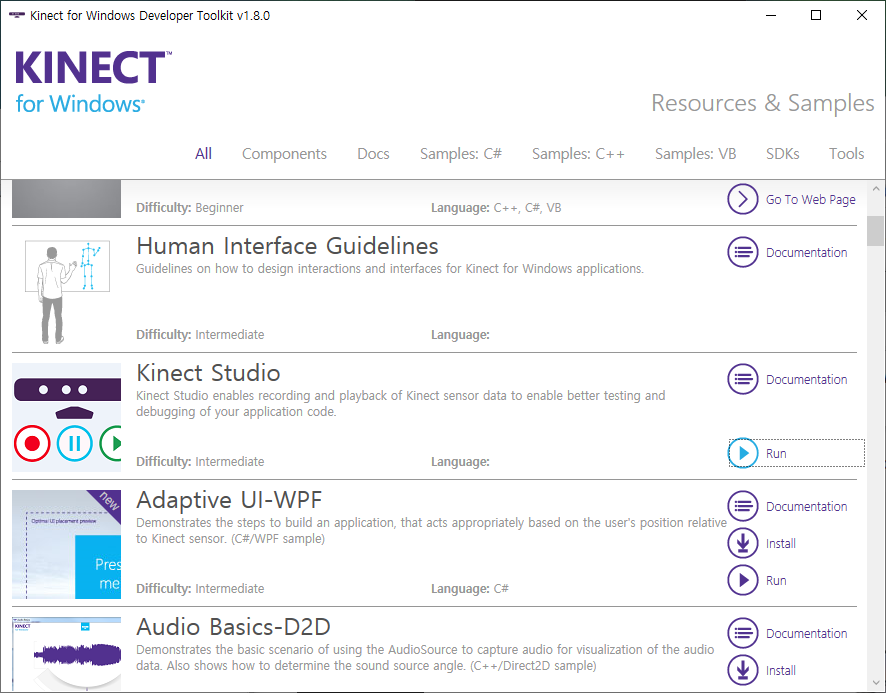886x693 pixels.
Task: Click the Kinect Studio thumbnail image
Action: 67,418
